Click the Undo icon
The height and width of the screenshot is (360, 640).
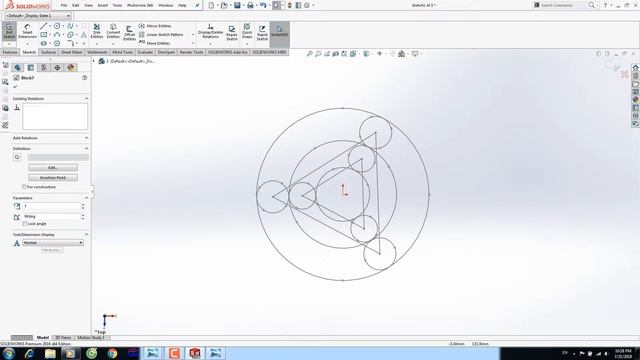pos(263,5)
